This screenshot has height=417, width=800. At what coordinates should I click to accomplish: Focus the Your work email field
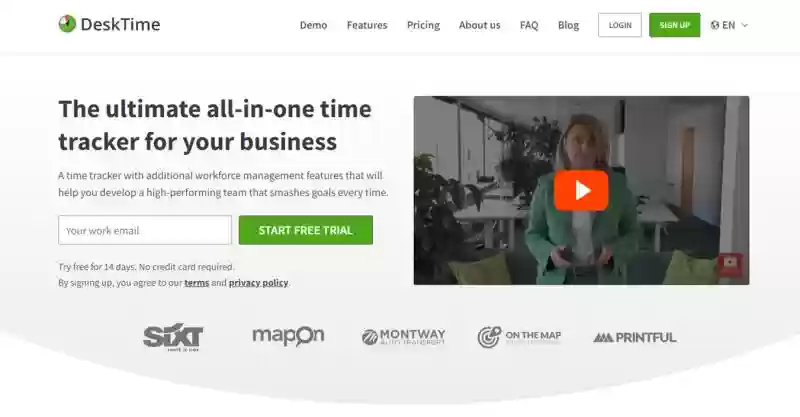145,230
